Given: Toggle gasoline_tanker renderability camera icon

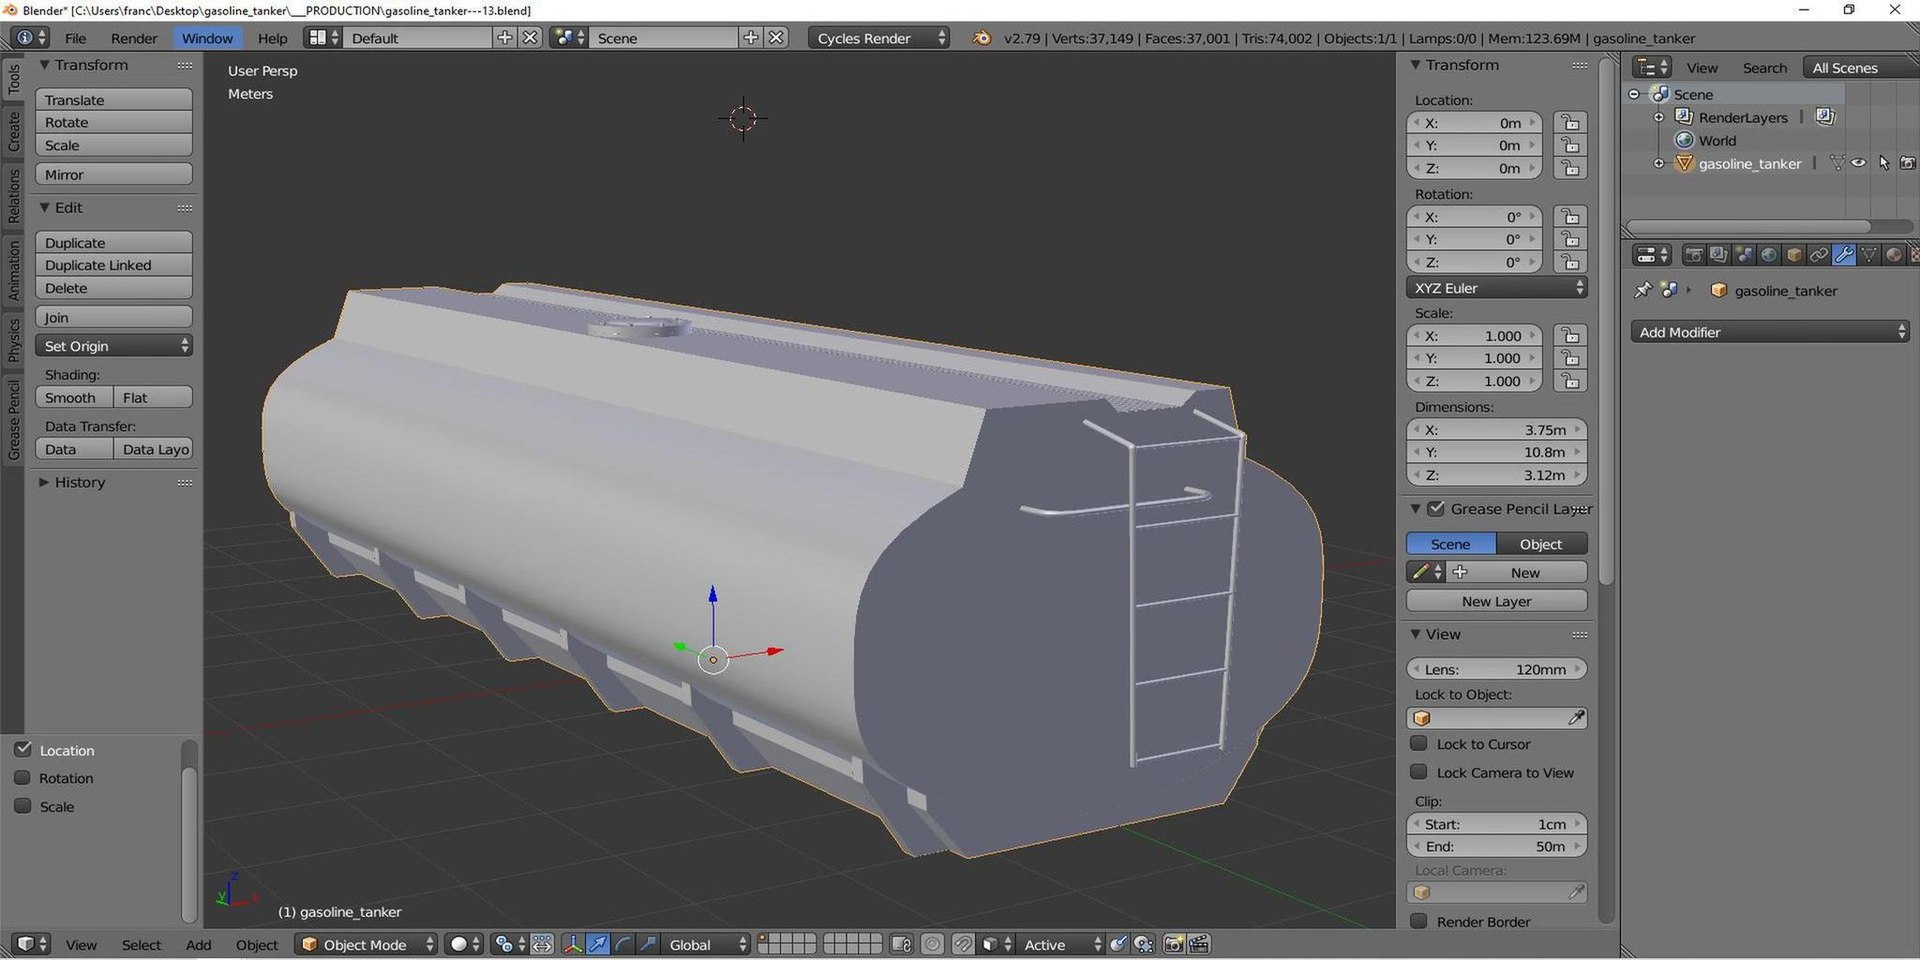Looking at the screenshot, I should (x=1908, y=163).
